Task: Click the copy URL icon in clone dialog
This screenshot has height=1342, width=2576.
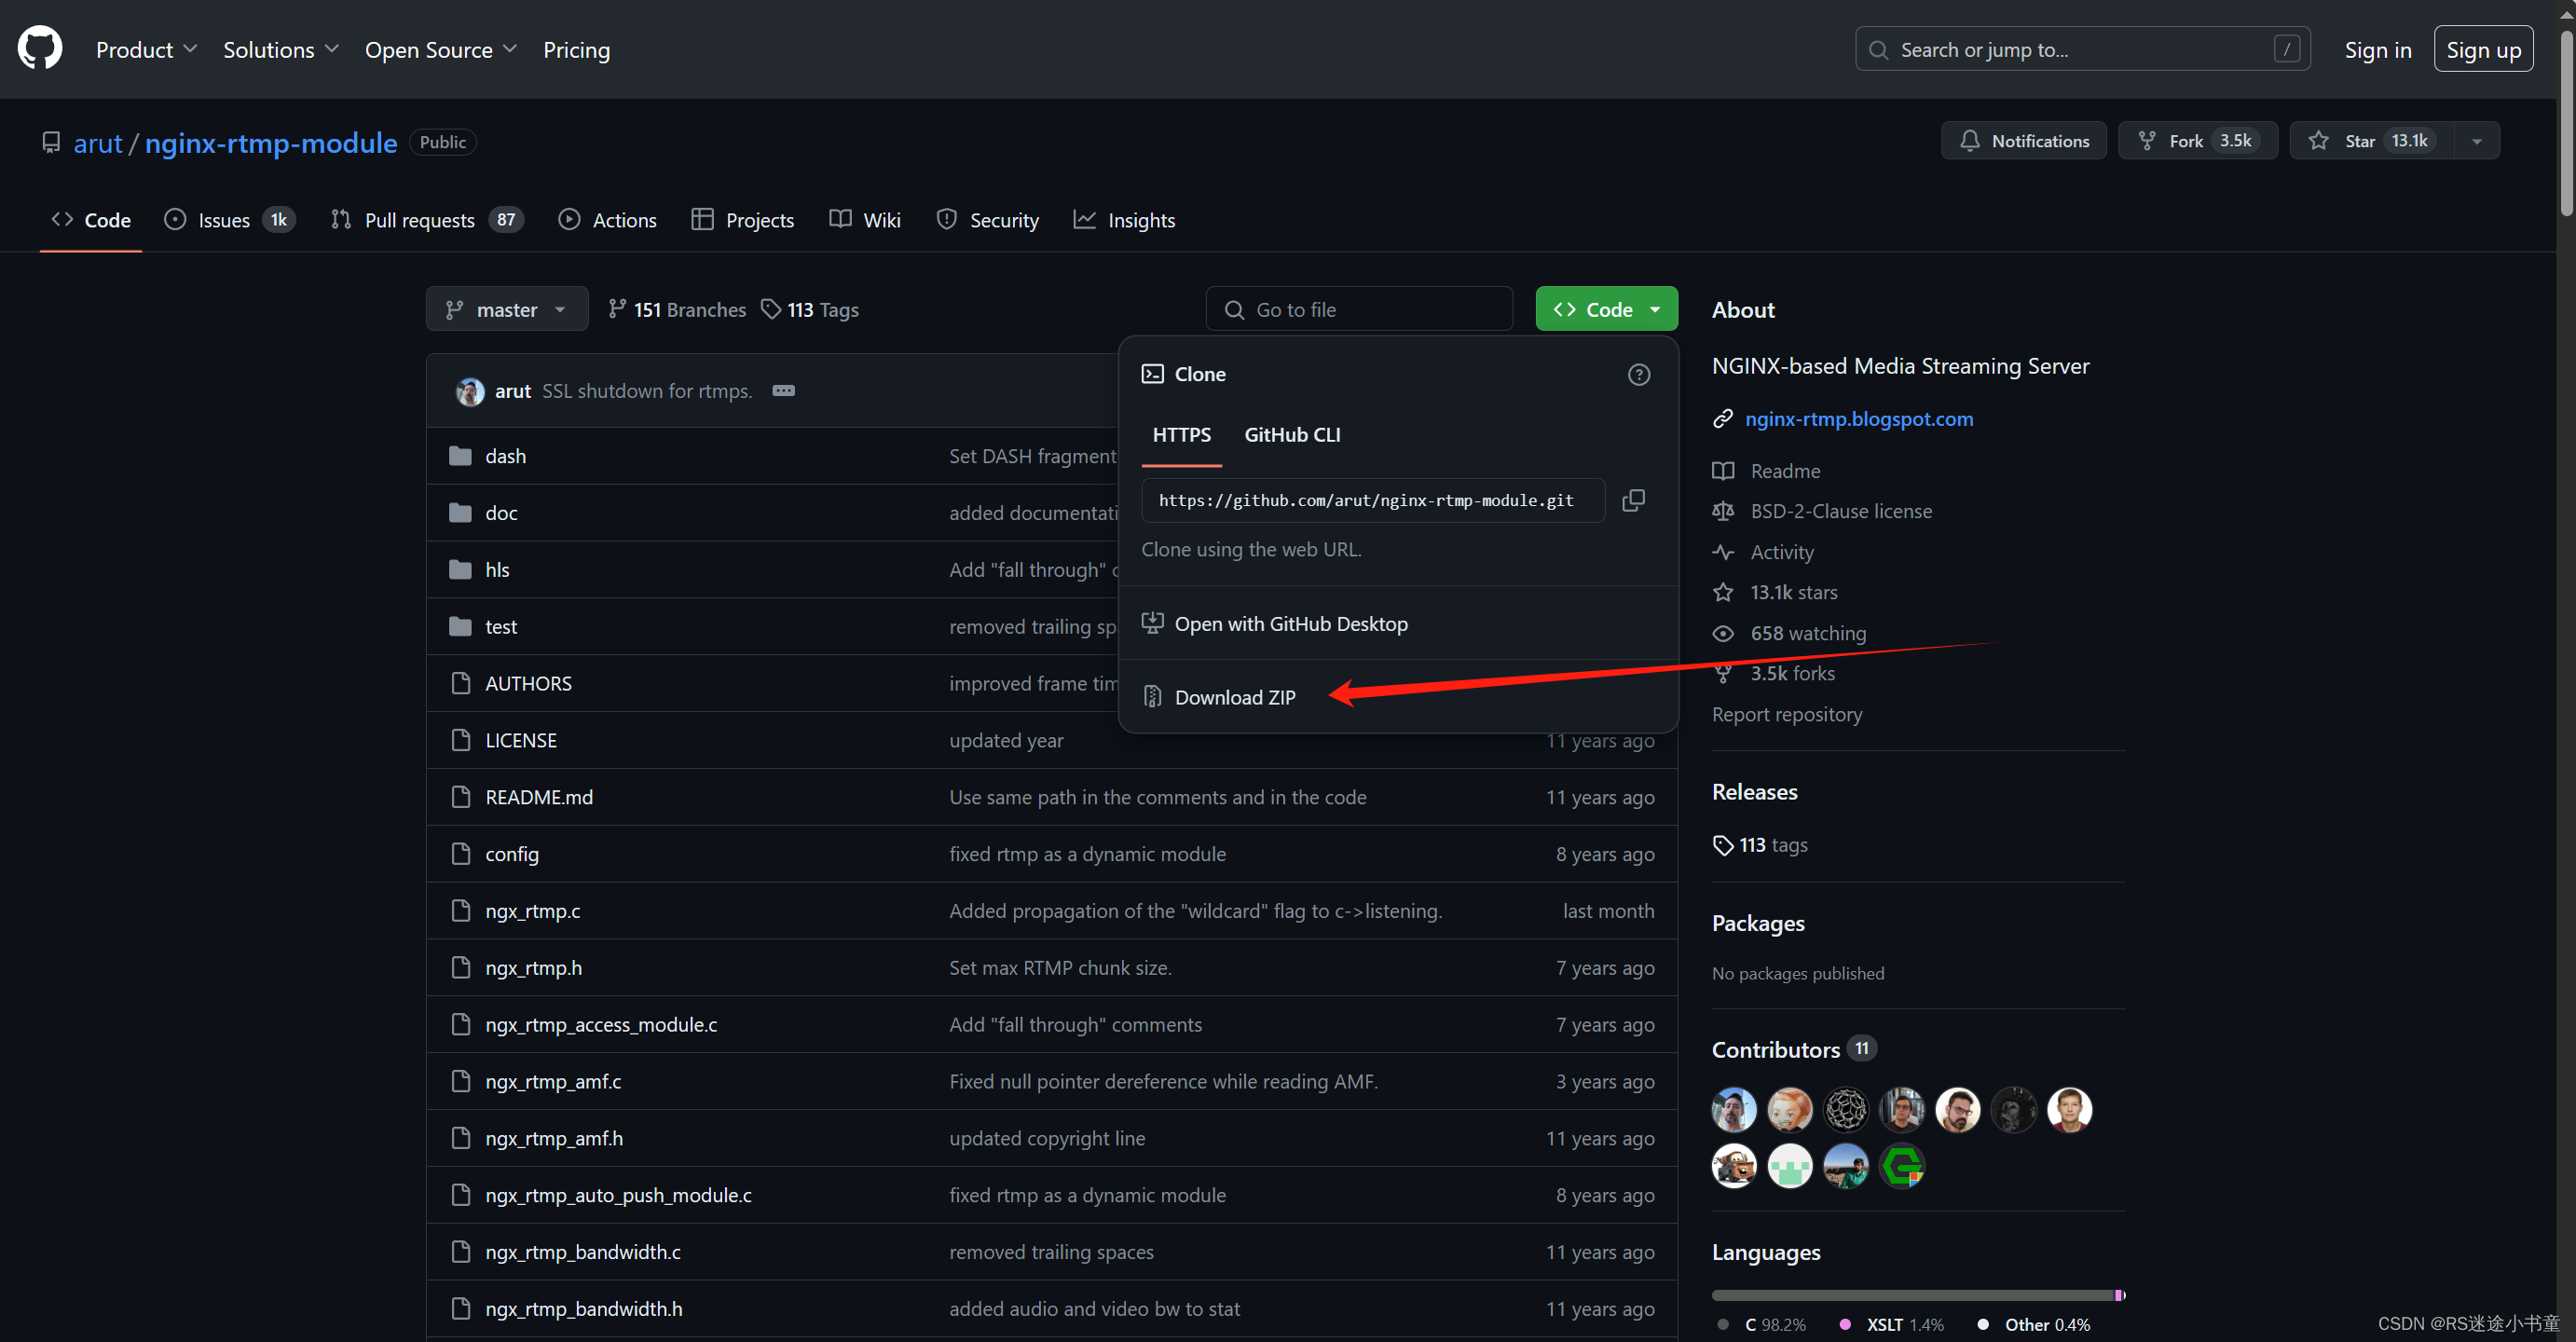Action: pos(1632,499)
